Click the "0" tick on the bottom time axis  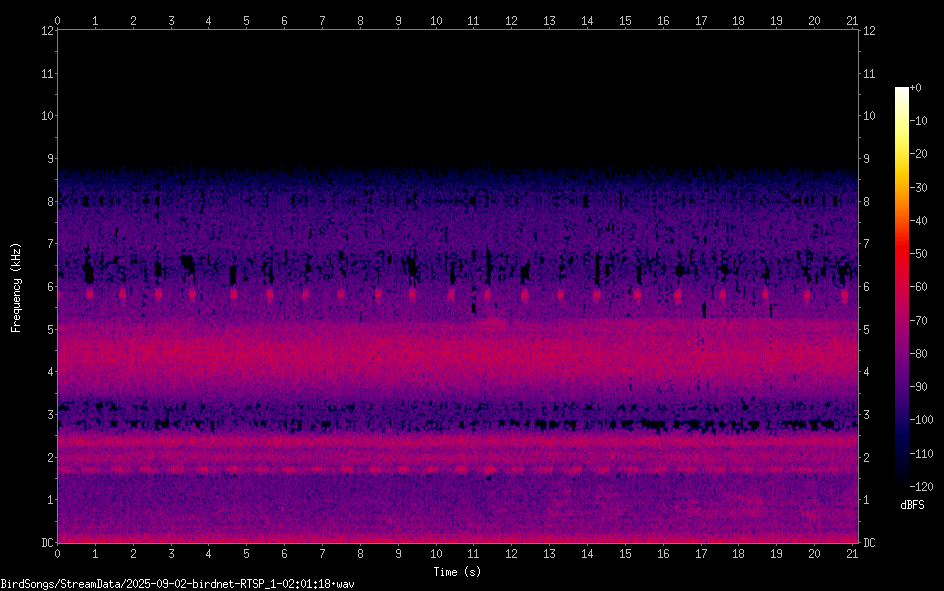(57, 554)
